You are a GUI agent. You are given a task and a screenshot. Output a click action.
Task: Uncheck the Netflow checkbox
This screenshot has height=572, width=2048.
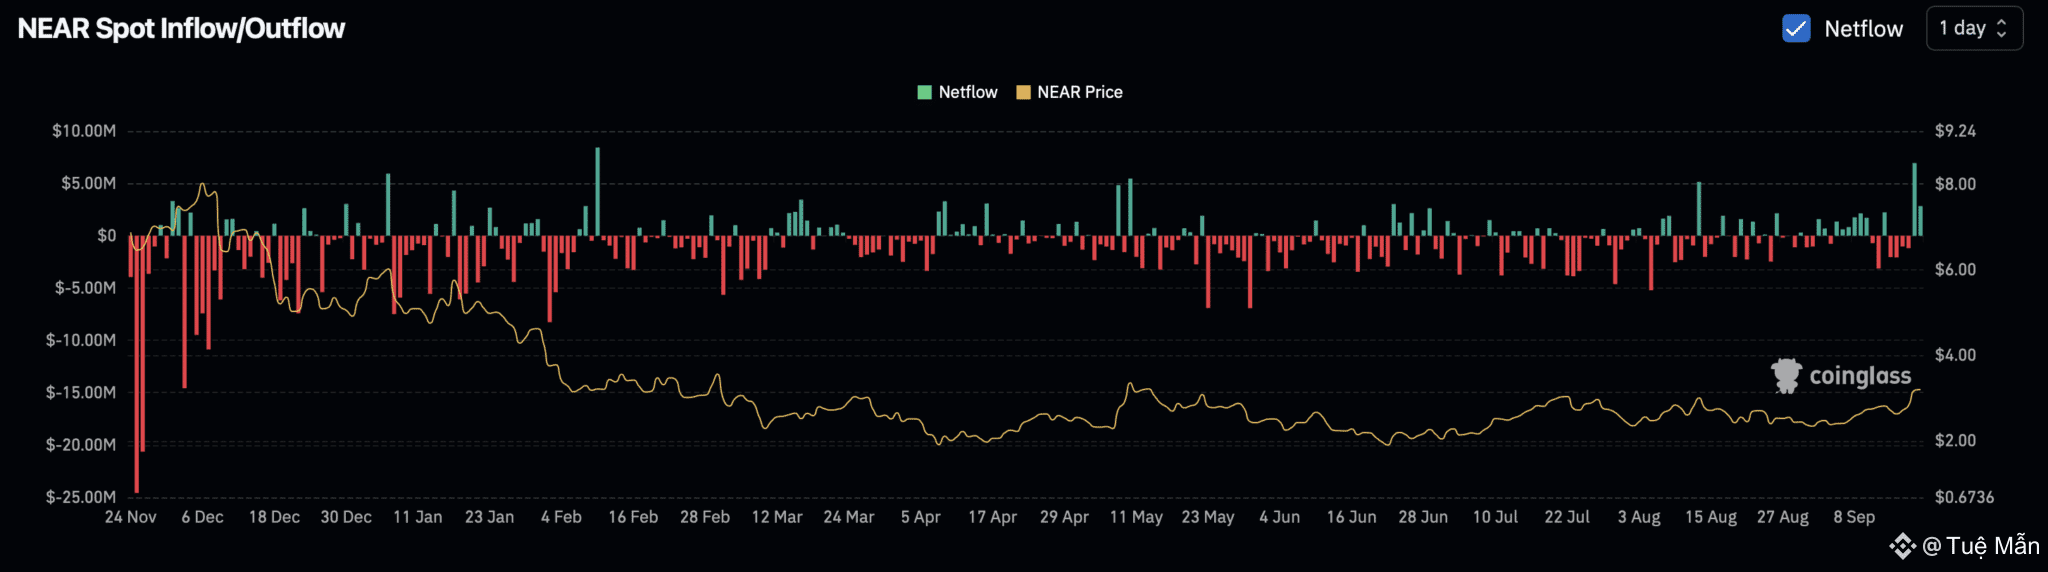[x=1796, y=28]
